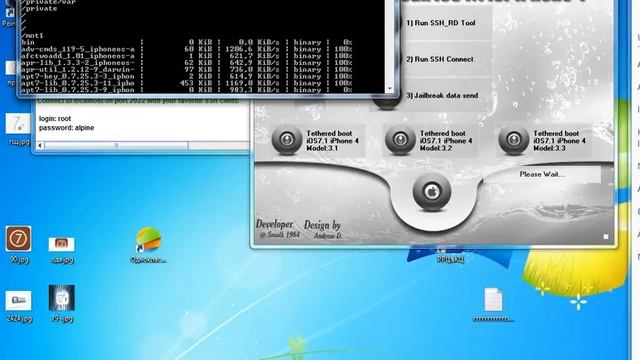This screenshot has width=640, height=360.
Task: Open the 79.jpg desktop icon
Action: [62, 304]
